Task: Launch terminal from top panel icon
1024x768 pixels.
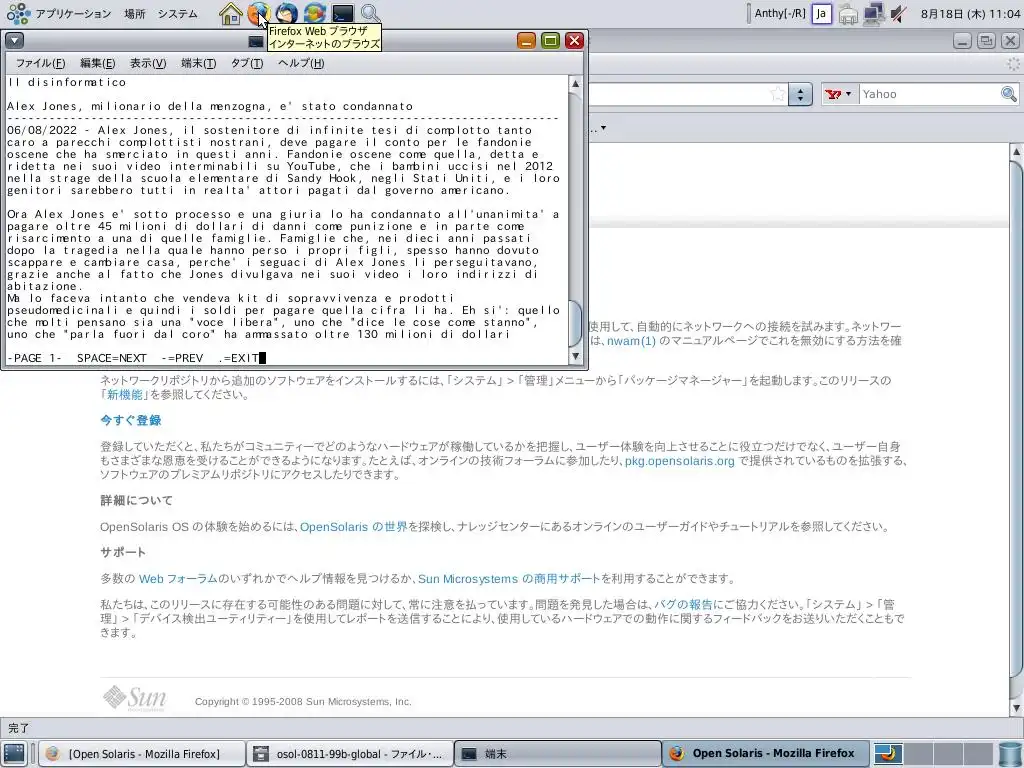Action: coord(342,13)
